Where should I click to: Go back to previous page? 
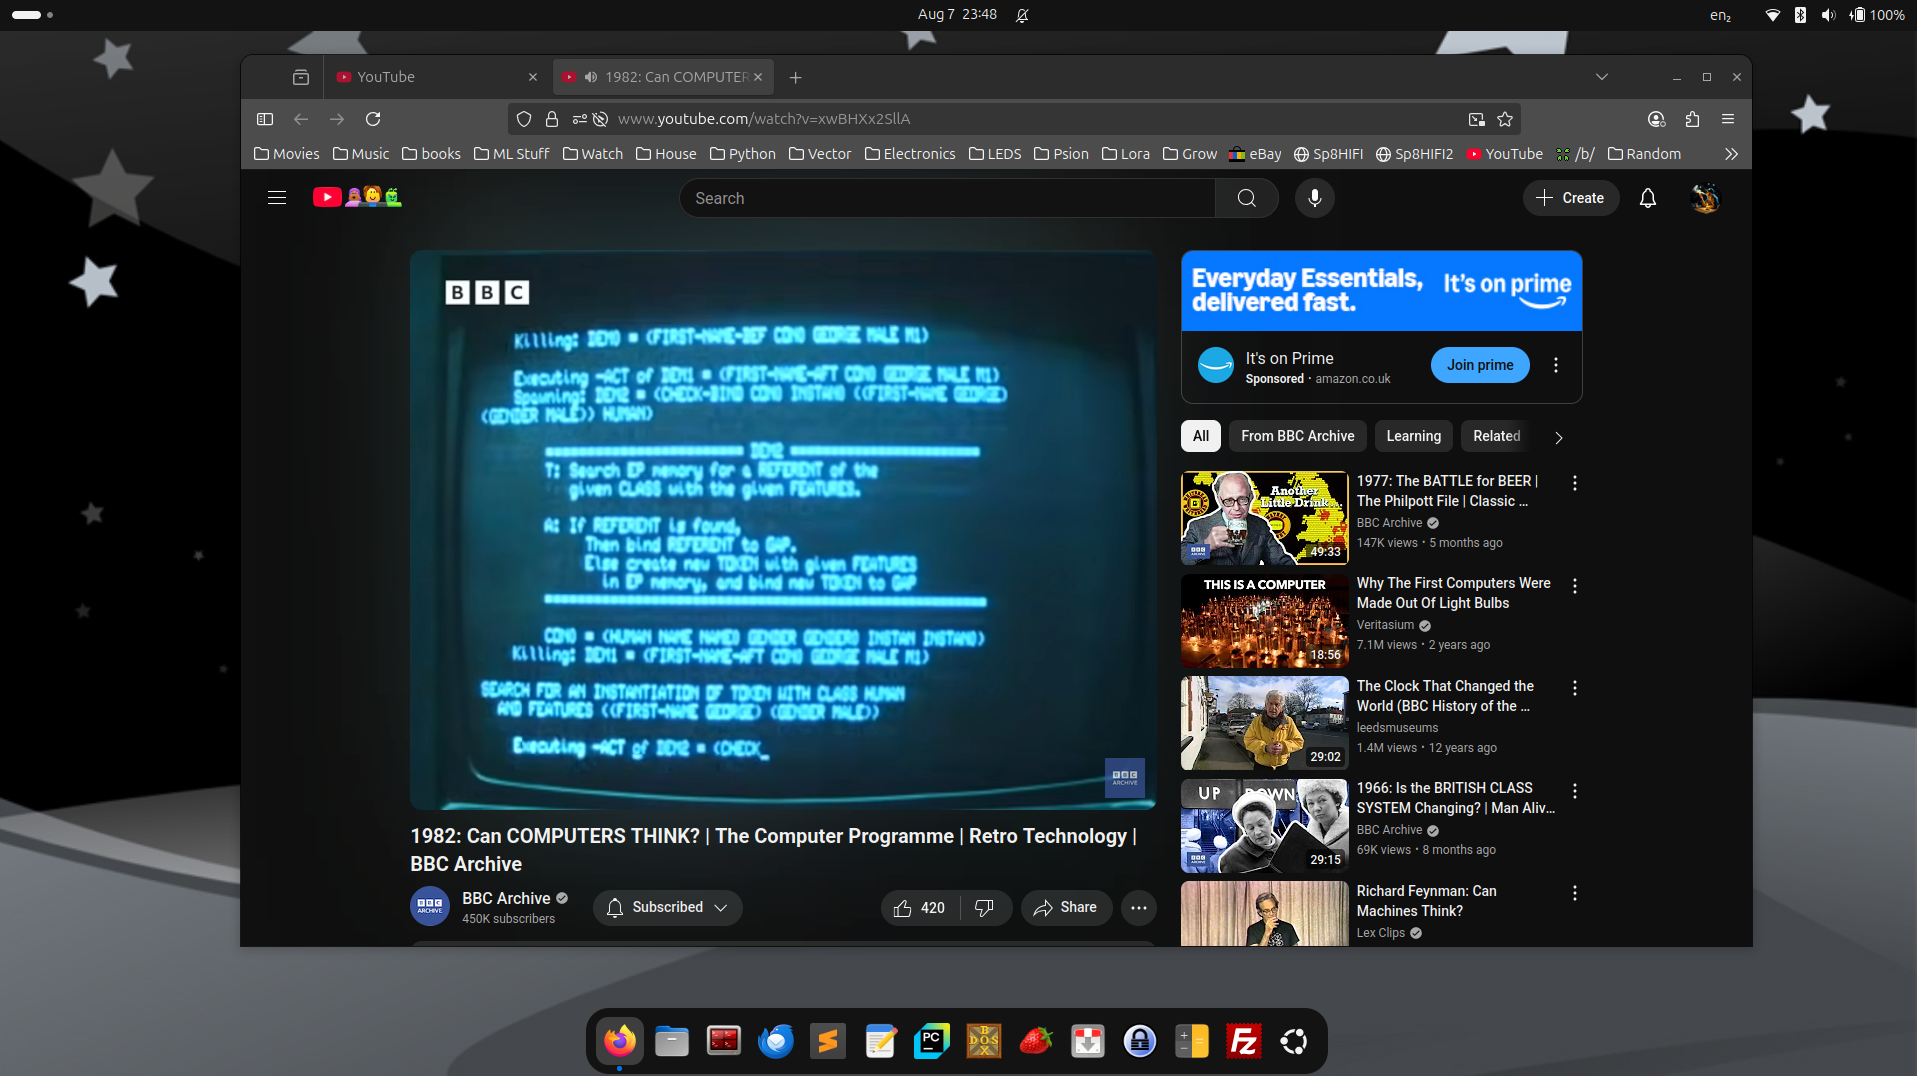(x=301, y=119)
